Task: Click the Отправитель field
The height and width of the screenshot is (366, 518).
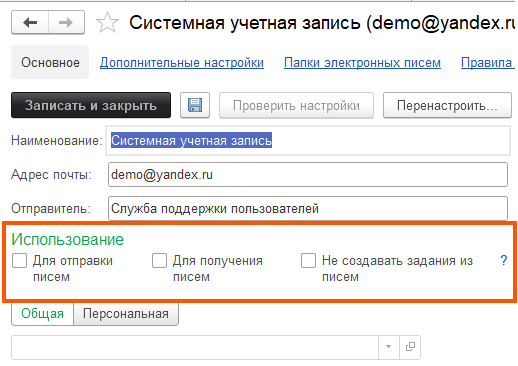Action: (308, 208)
